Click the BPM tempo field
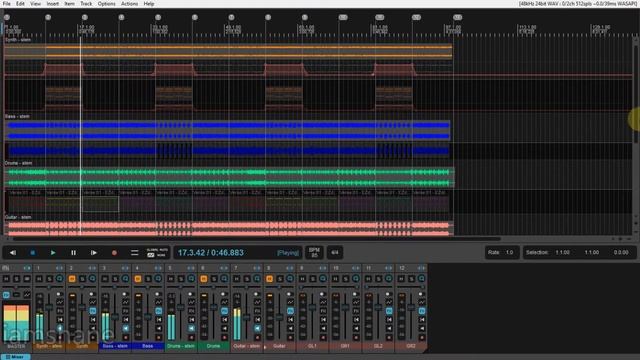 coord(314,252)
